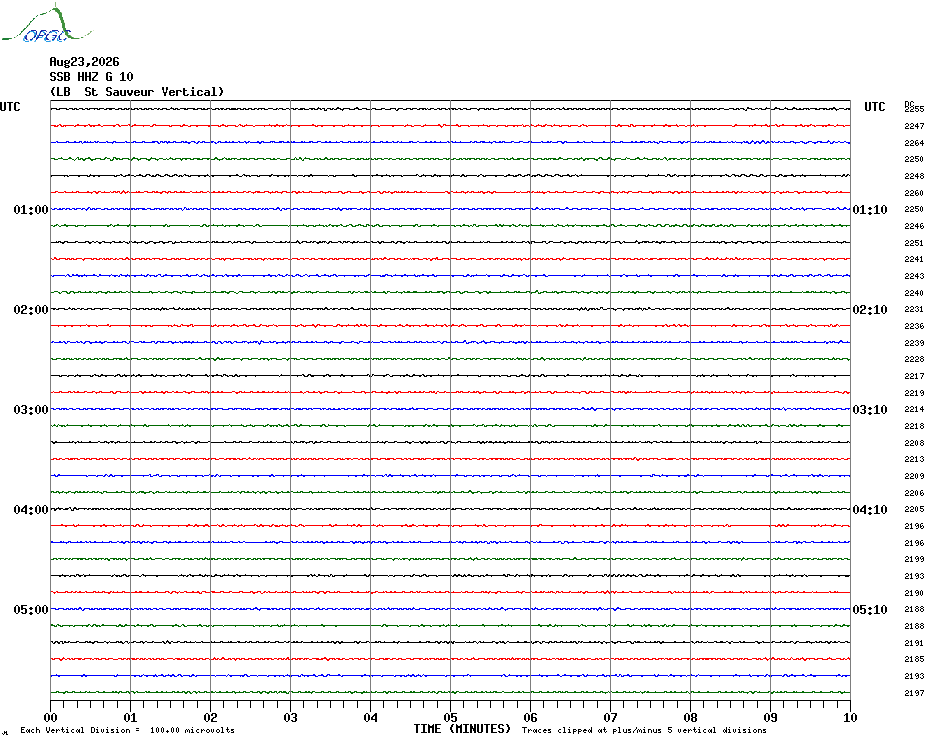Click the 04:00 time label

click(x=31, y=510)
